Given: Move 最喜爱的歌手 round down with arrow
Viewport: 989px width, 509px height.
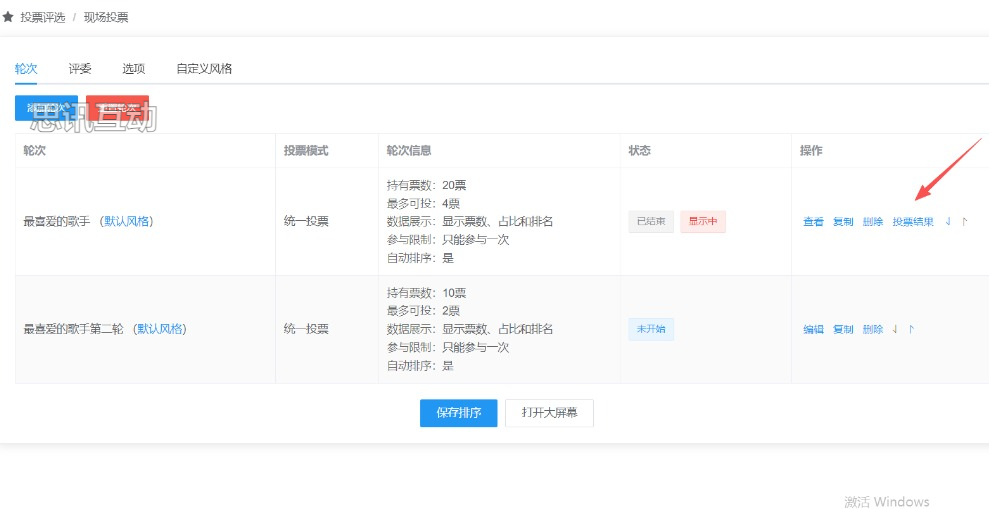Looking at the screenshot, I should tap(948, 222).
